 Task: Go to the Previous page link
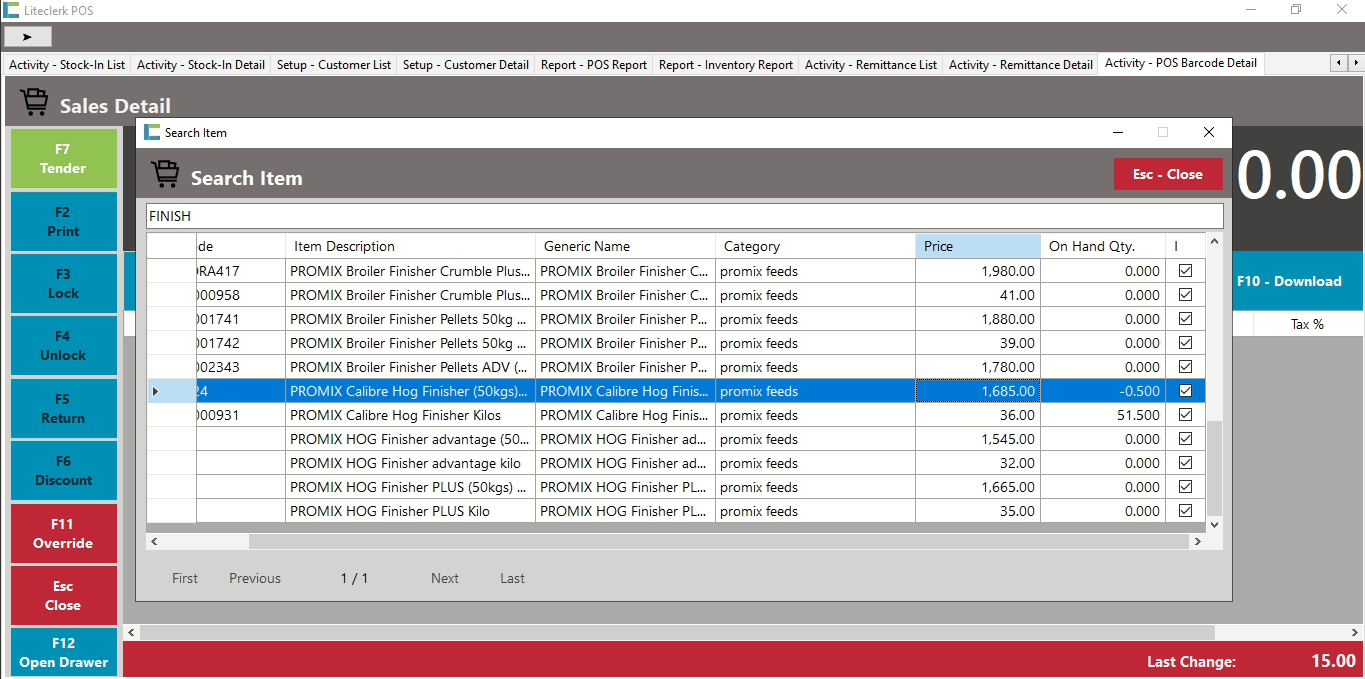255,578
